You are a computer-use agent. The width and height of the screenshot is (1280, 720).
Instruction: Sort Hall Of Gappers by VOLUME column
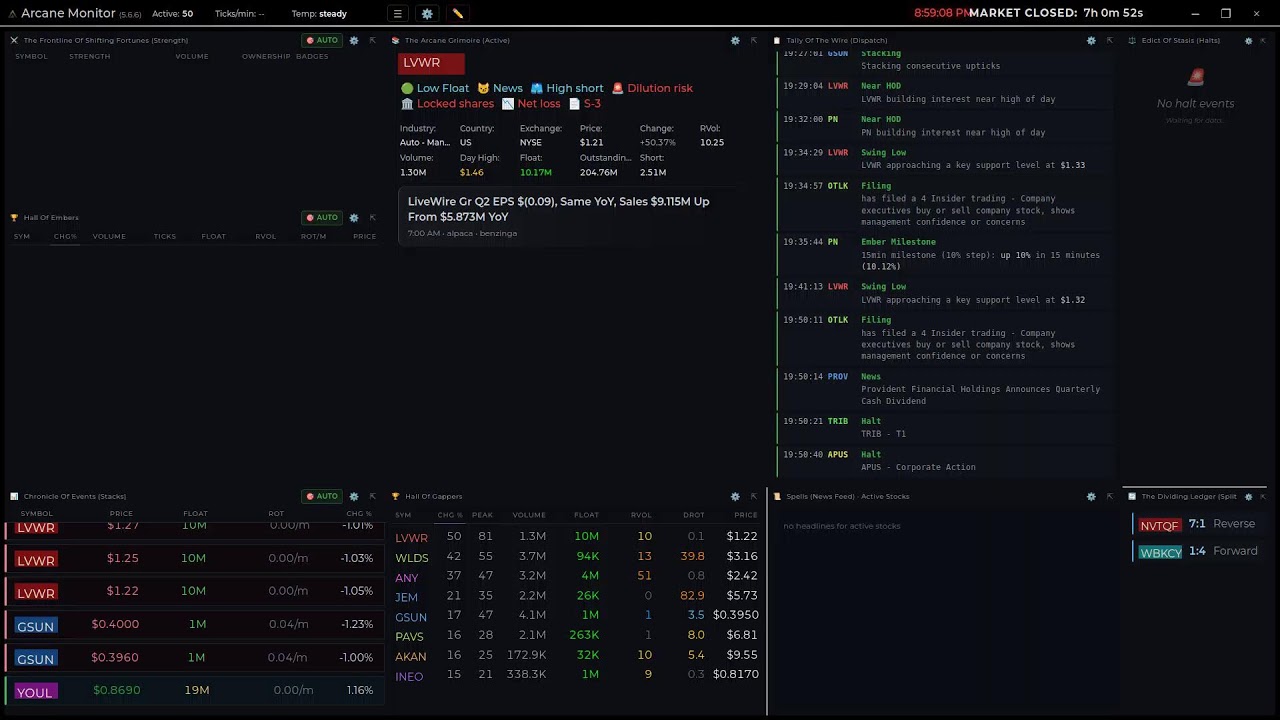coord(529,515)
